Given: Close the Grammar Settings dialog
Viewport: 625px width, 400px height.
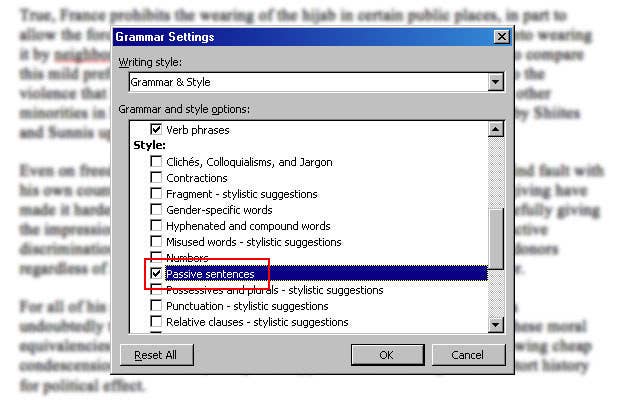Looking at the screenshot, I should click(x=501, y=37).
